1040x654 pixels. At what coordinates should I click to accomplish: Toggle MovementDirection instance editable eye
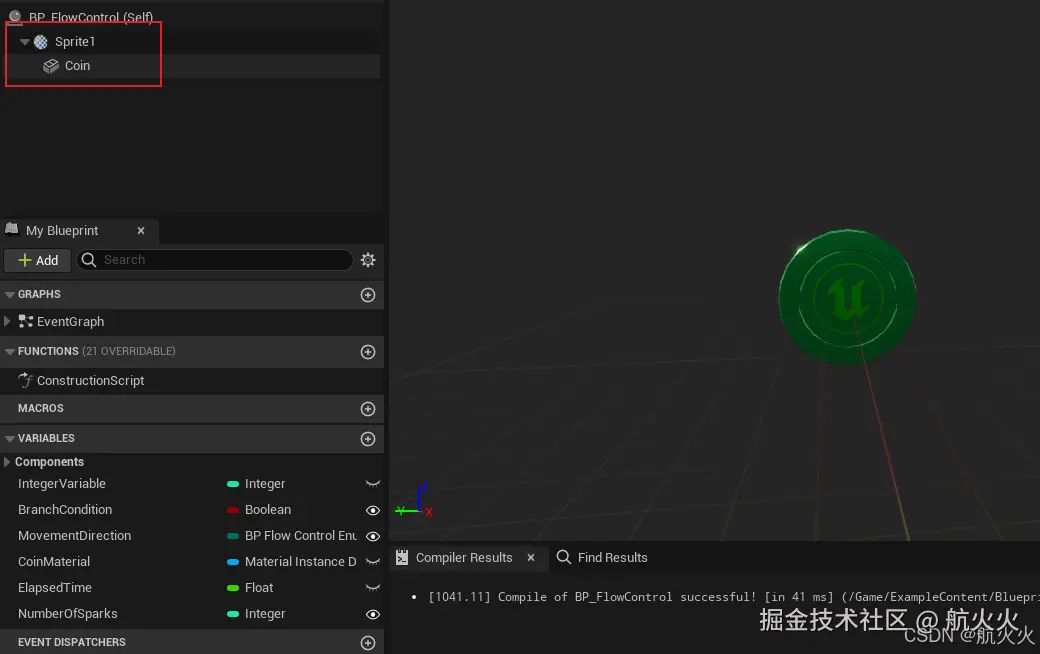click(373, 536)
